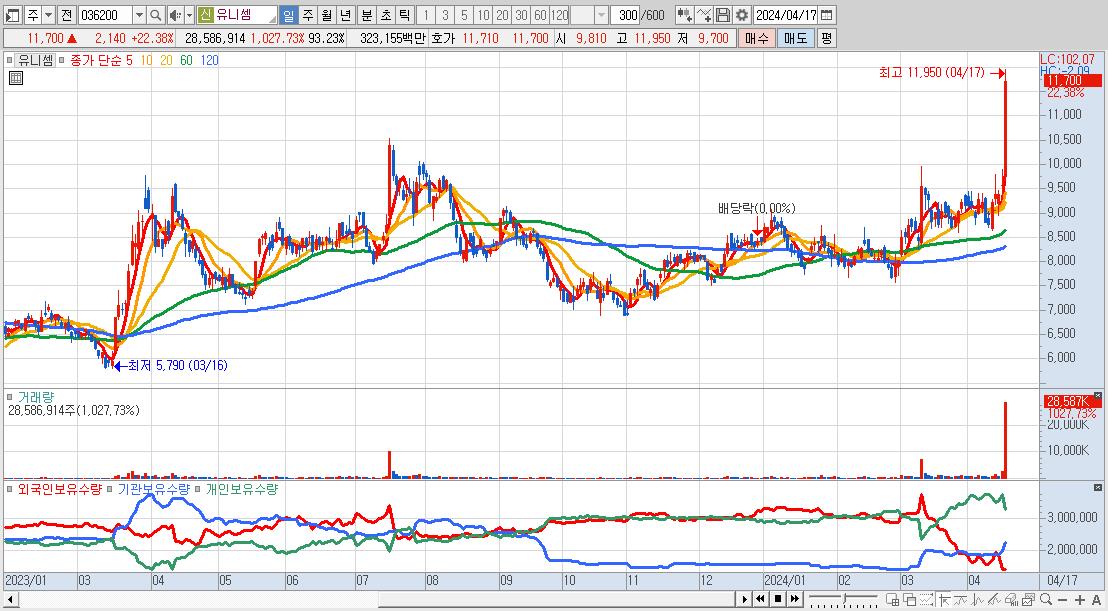Select the 5 interval button
Viewport: 1108px width, 611px height.
(x=464, y=15)
